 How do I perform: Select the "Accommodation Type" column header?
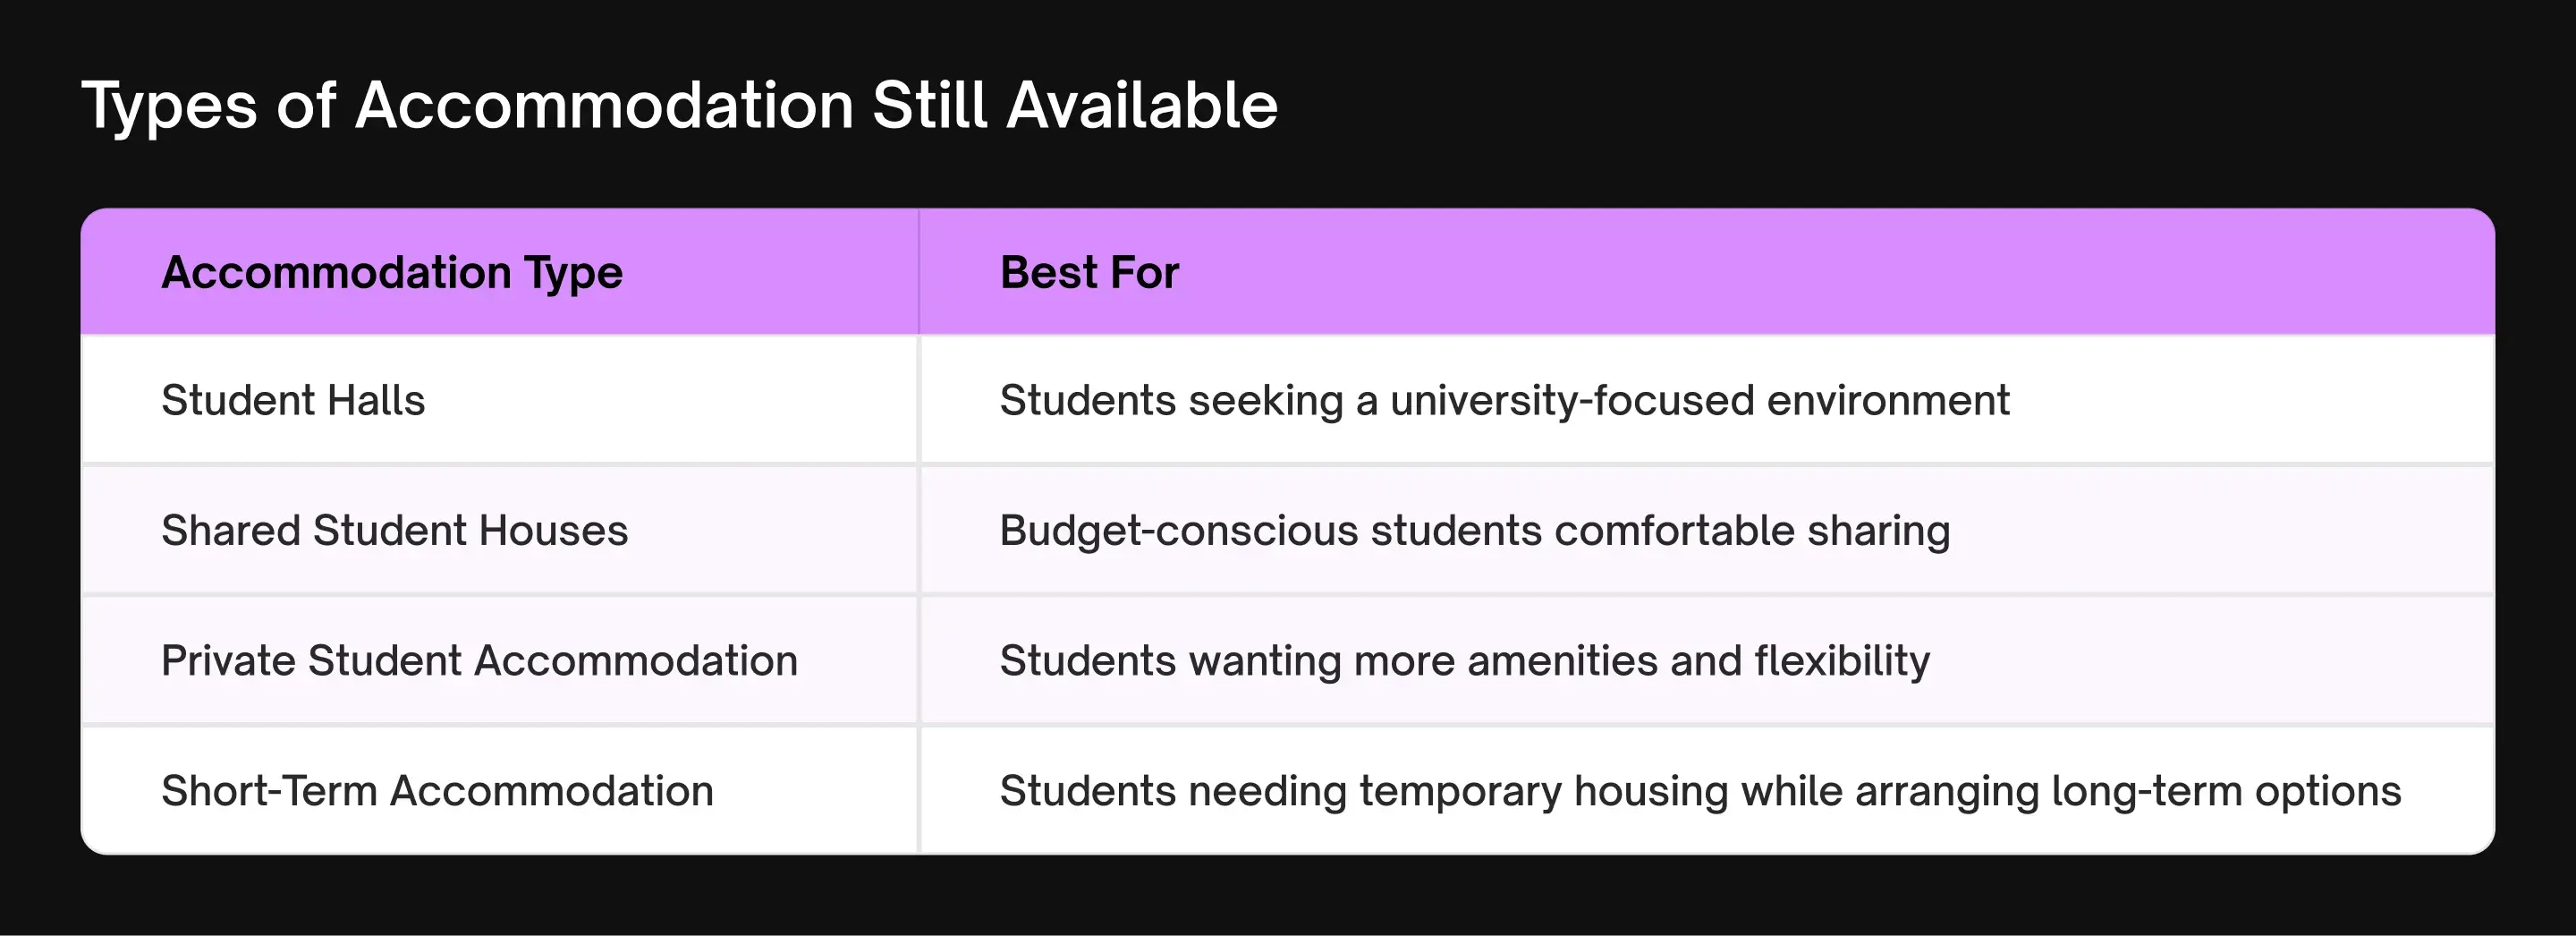point(392,272)
